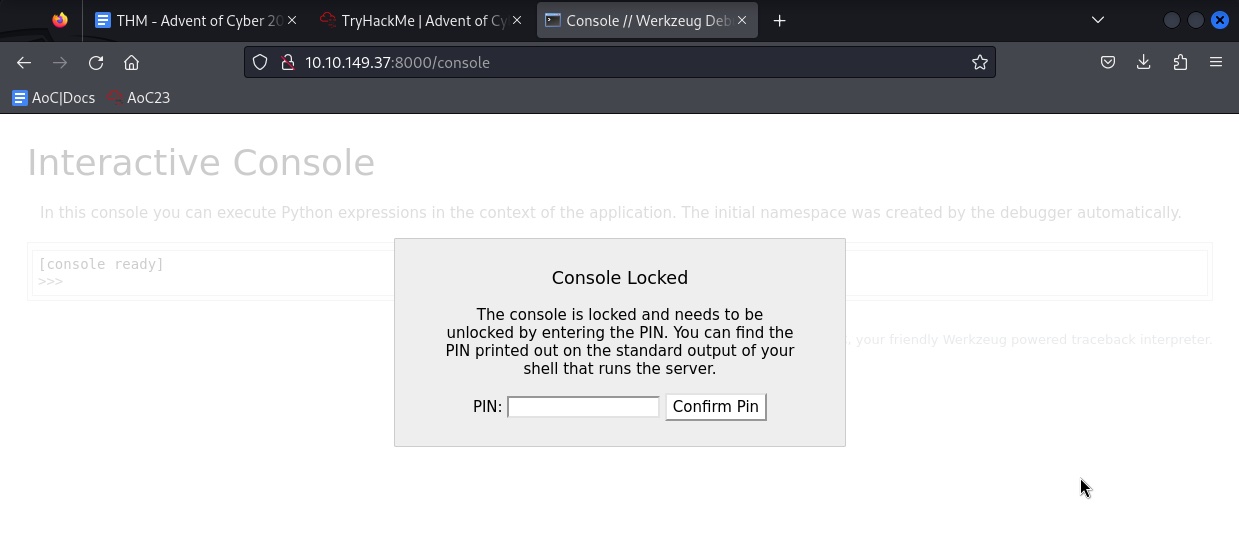The width and height of the screenshot is (1239, 537).
Task: Click the browser back arrow
Action: coord(24,62)
